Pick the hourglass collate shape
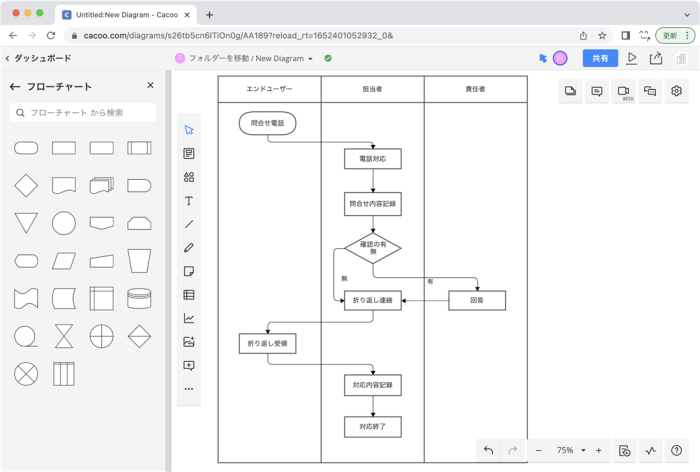This screenshot has width=700, height=472. coord(64,336)
